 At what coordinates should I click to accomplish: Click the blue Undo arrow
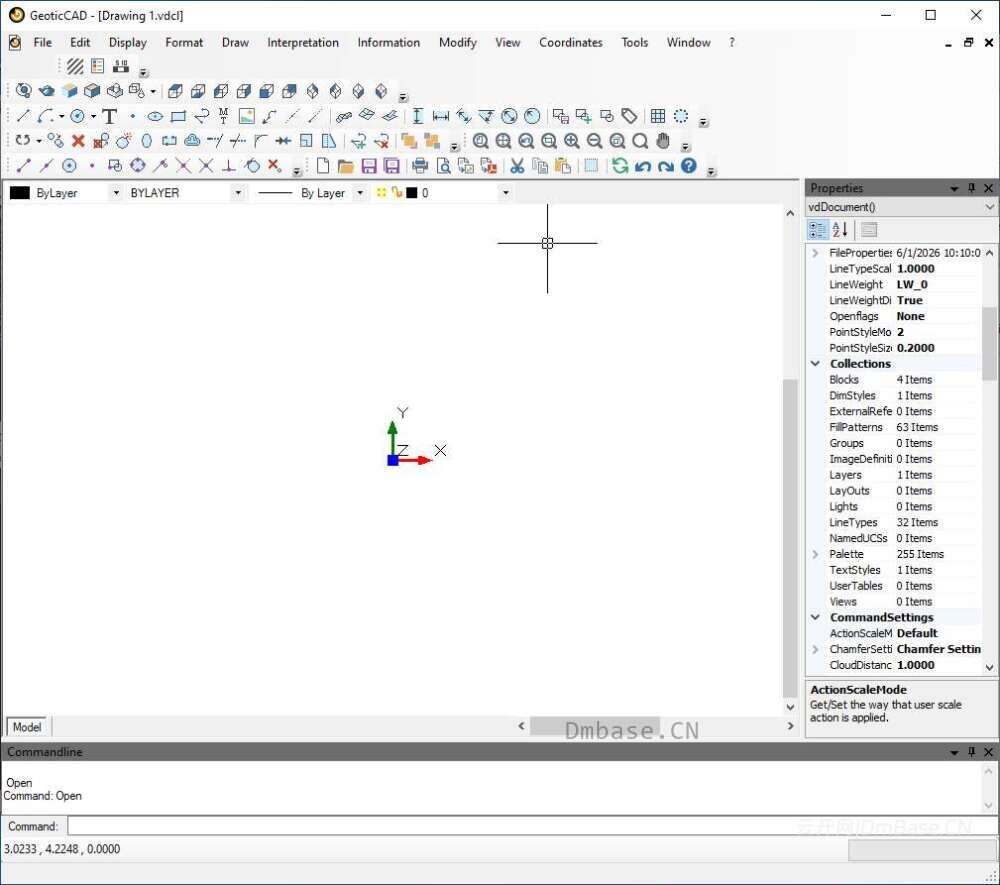643,166
